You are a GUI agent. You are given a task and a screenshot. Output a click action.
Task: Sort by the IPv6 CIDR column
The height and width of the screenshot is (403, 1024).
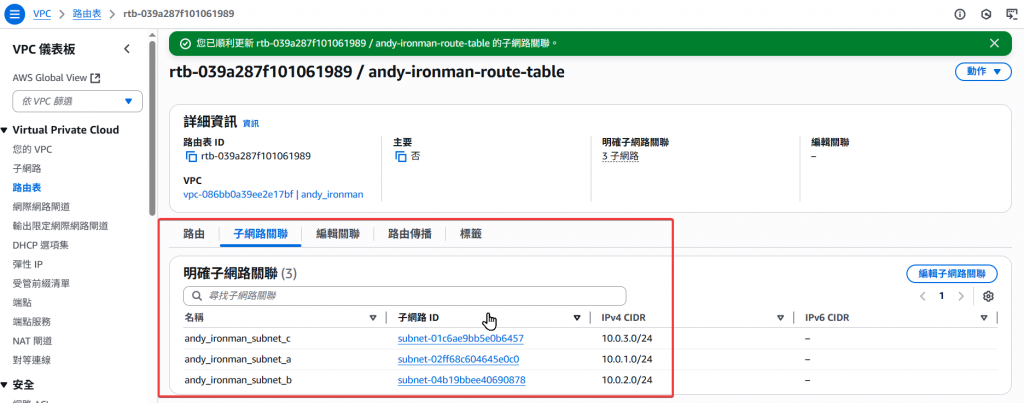click(x=984, y=318)
